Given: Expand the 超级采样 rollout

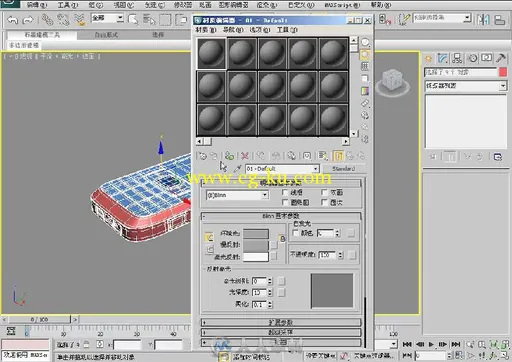Looking at the screenshot, I should pyautogui.click(x=281, y=332).
